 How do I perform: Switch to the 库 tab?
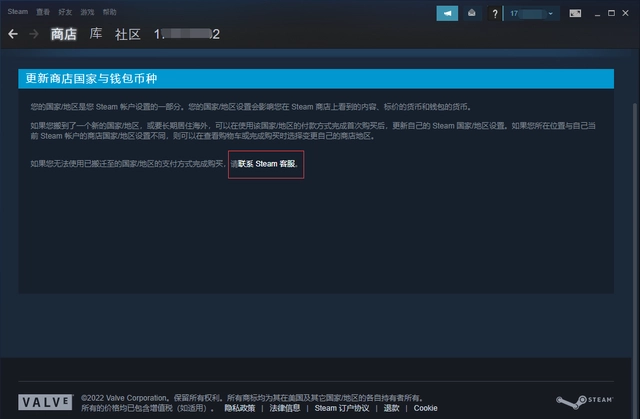(x=96, y=34)
